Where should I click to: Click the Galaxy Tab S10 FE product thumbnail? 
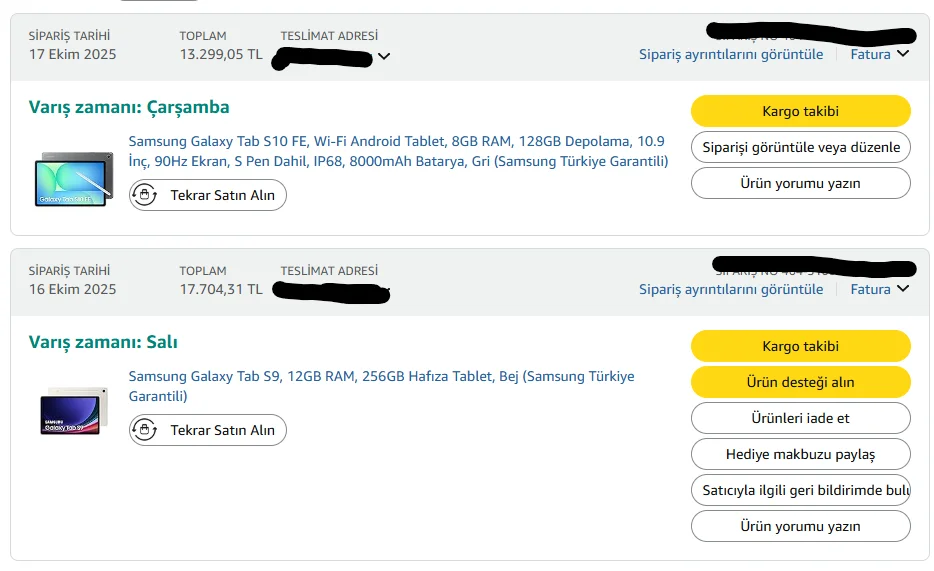74,180
